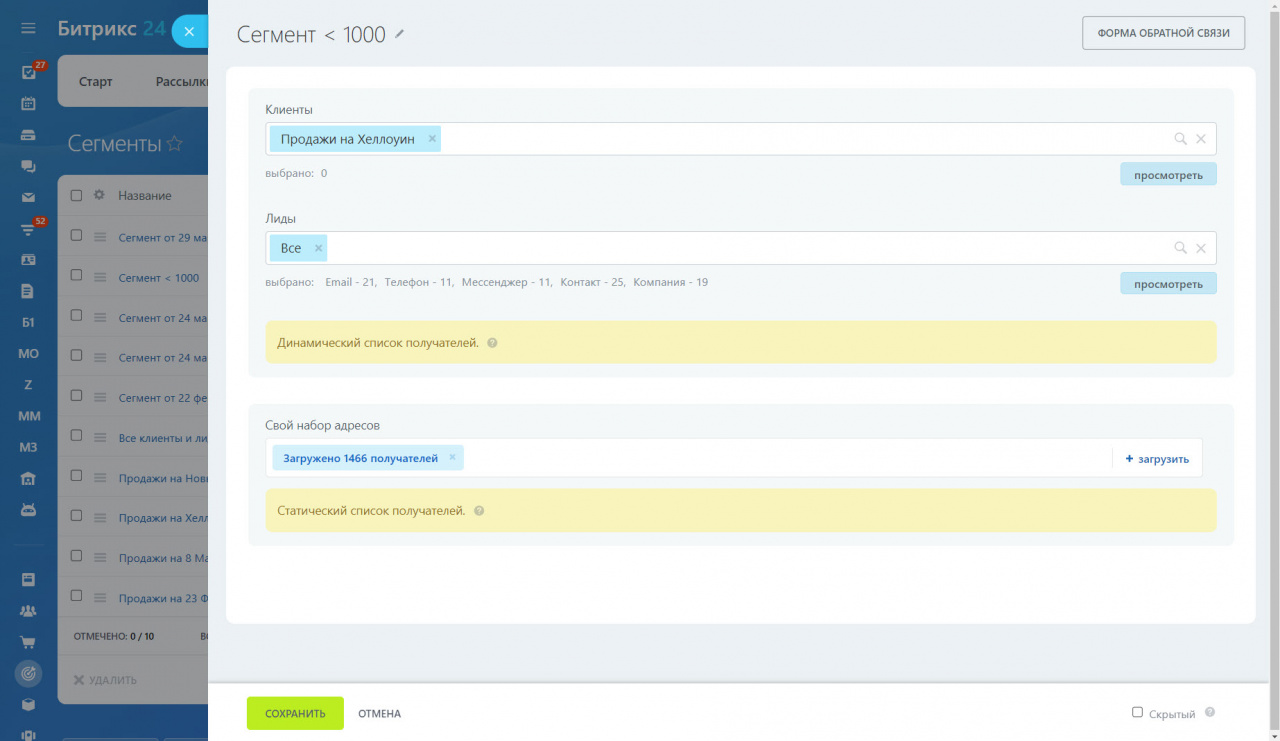This screenshot has width=1280, height=741.
Task: Open help for the static recipients list
Action: 479,511
